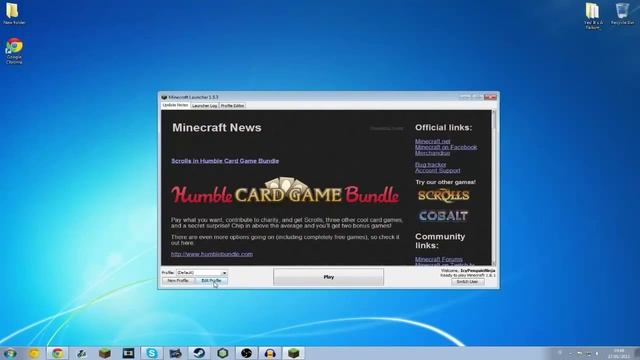Image resolution: width=640 pixels, height=360 pixels.
Task: Switch to the Update Notes tab
Action: click(176, 105)
